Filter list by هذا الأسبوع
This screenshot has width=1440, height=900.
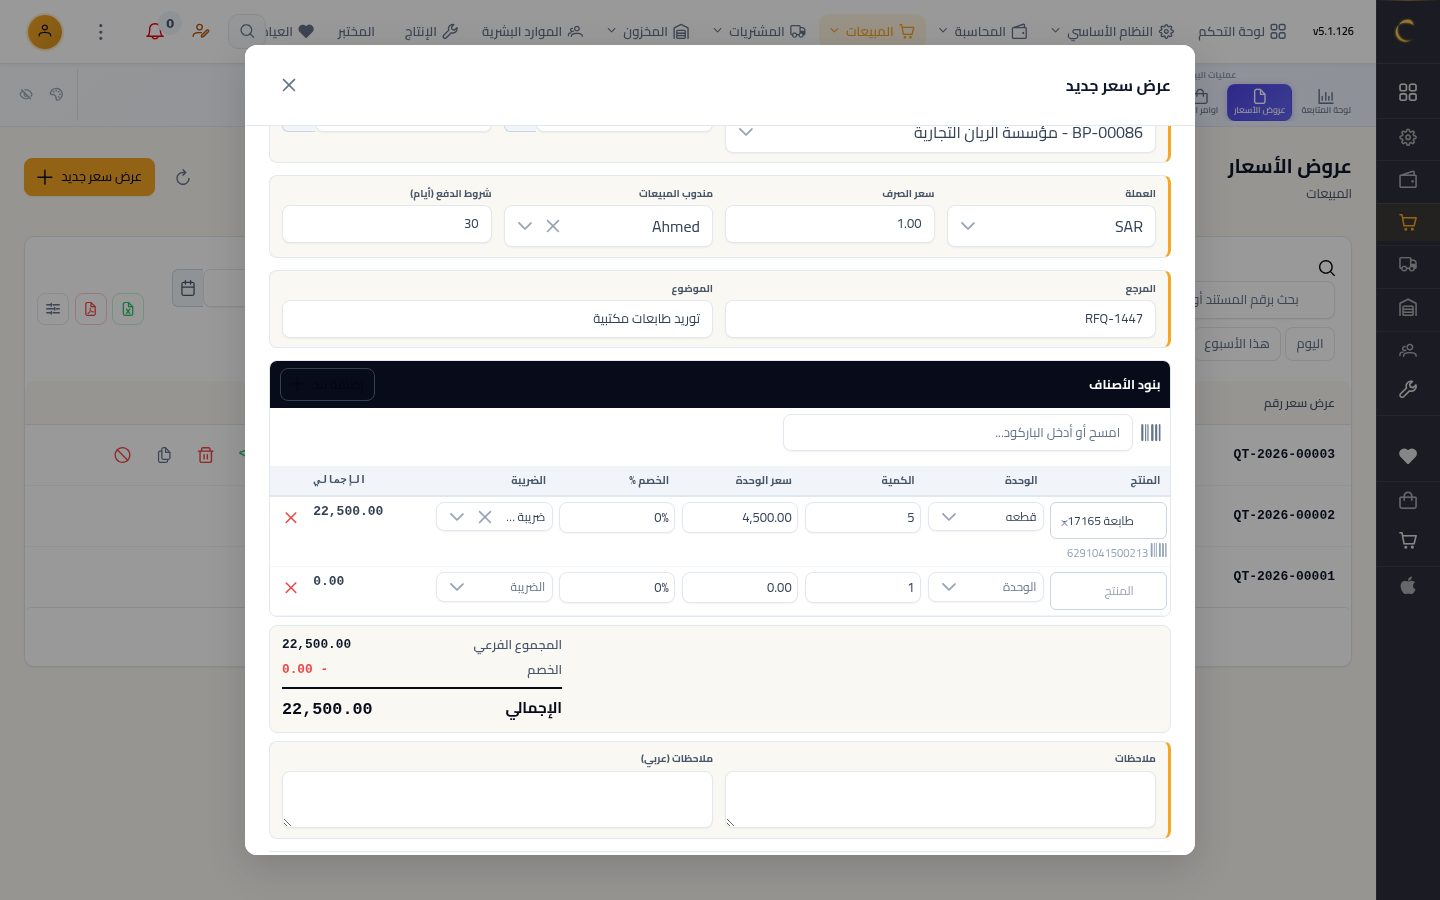[1236, 344]
